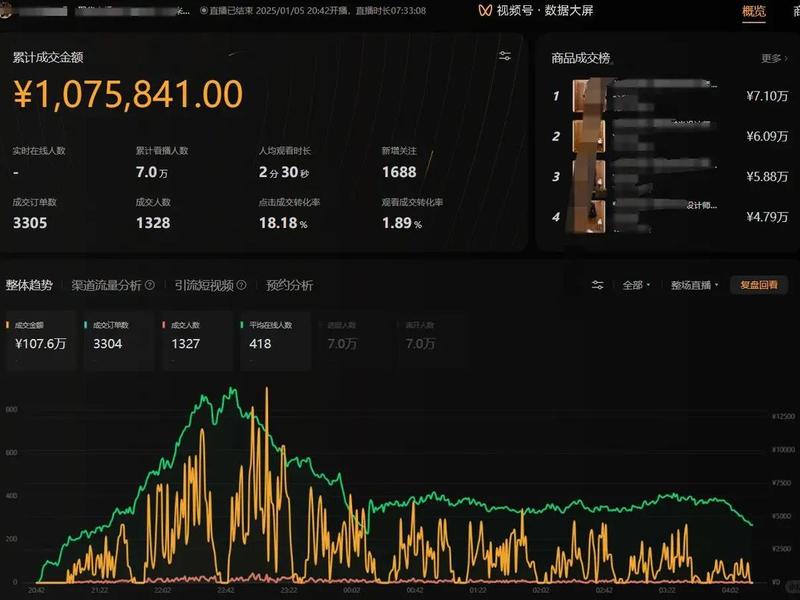This screenshot has height=600, width=800.
Task: Click the rank 4 product thumbnail
Action: coord(589,217)
